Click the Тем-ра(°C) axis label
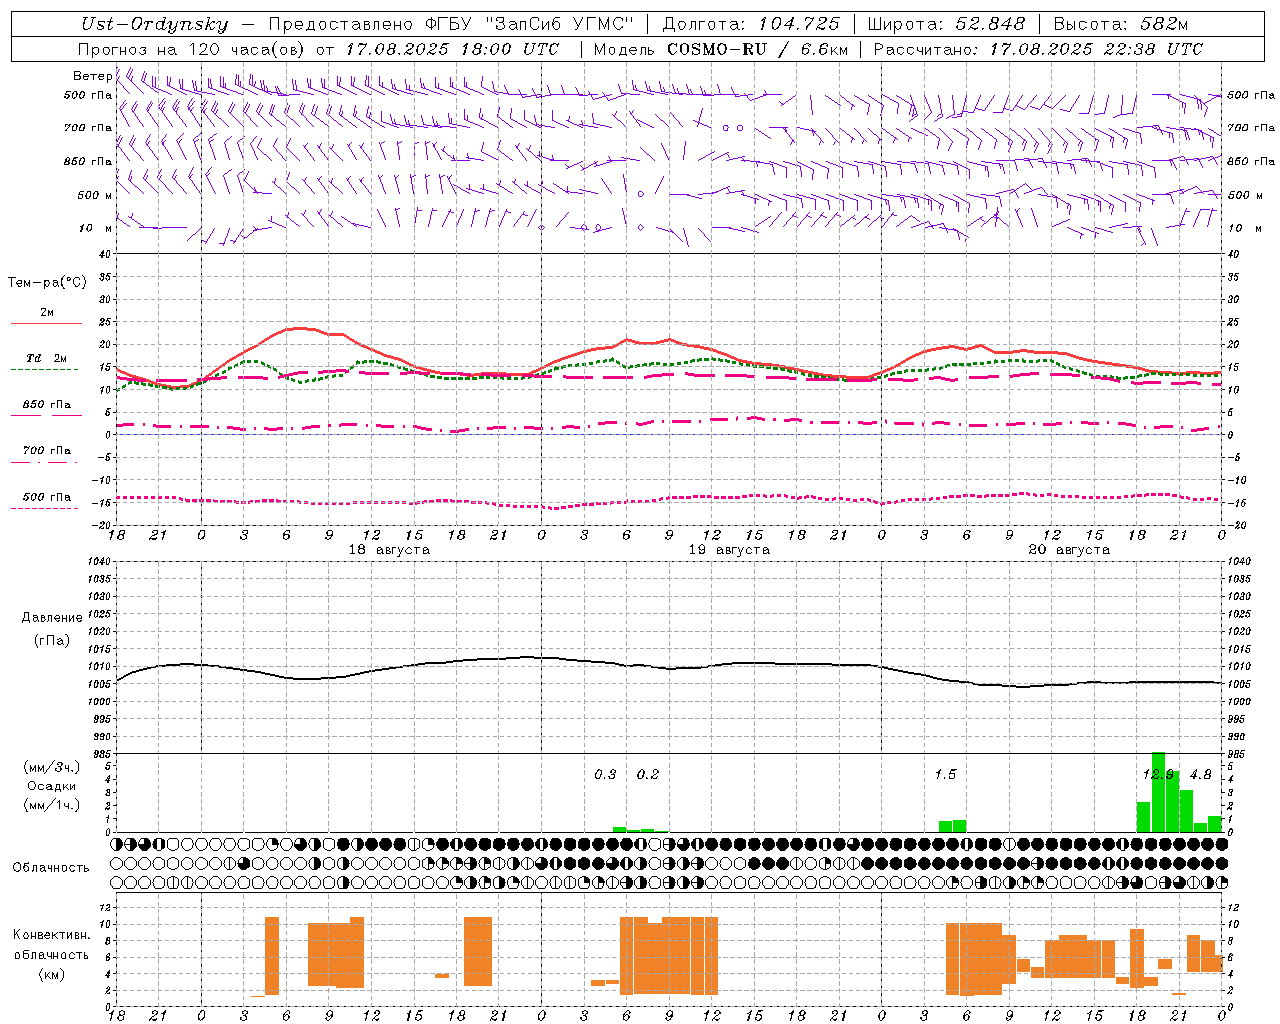 47,283
